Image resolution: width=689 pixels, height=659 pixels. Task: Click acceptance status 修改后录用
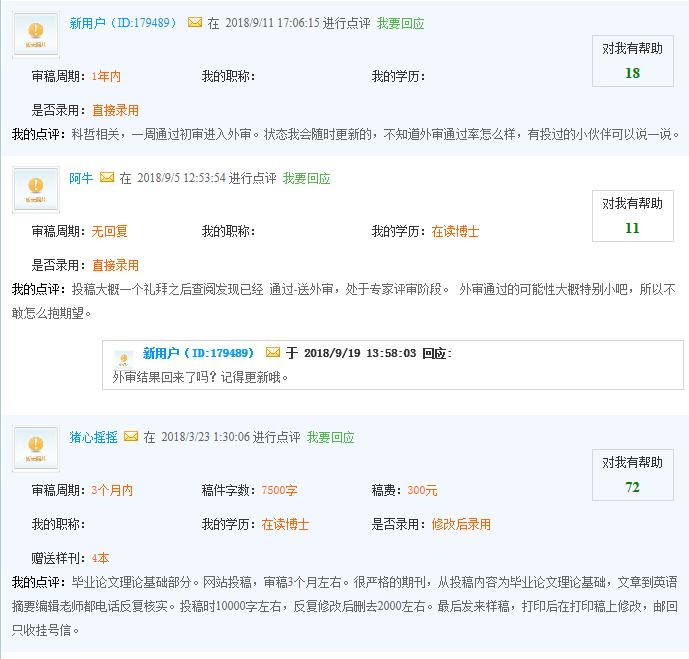pyautogui.click(x=461, y=524)
